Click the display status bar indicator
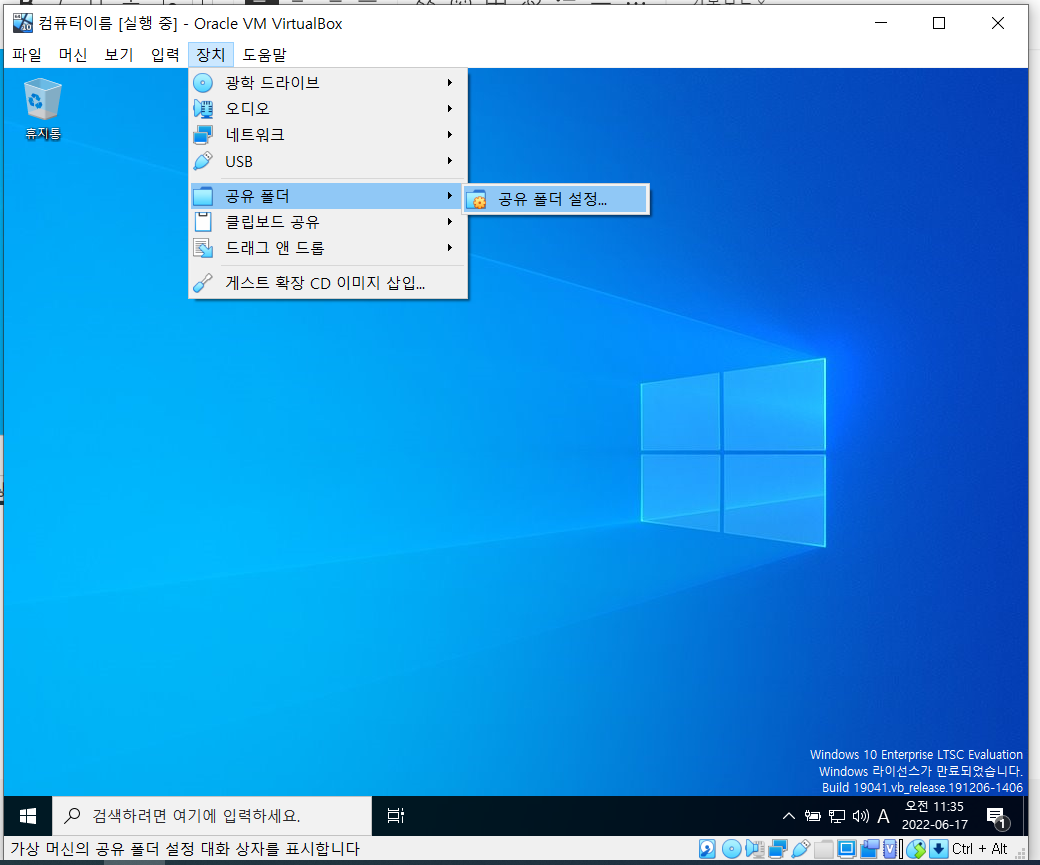The height and width of the screenshot is (865, 1040). [846, 849]
